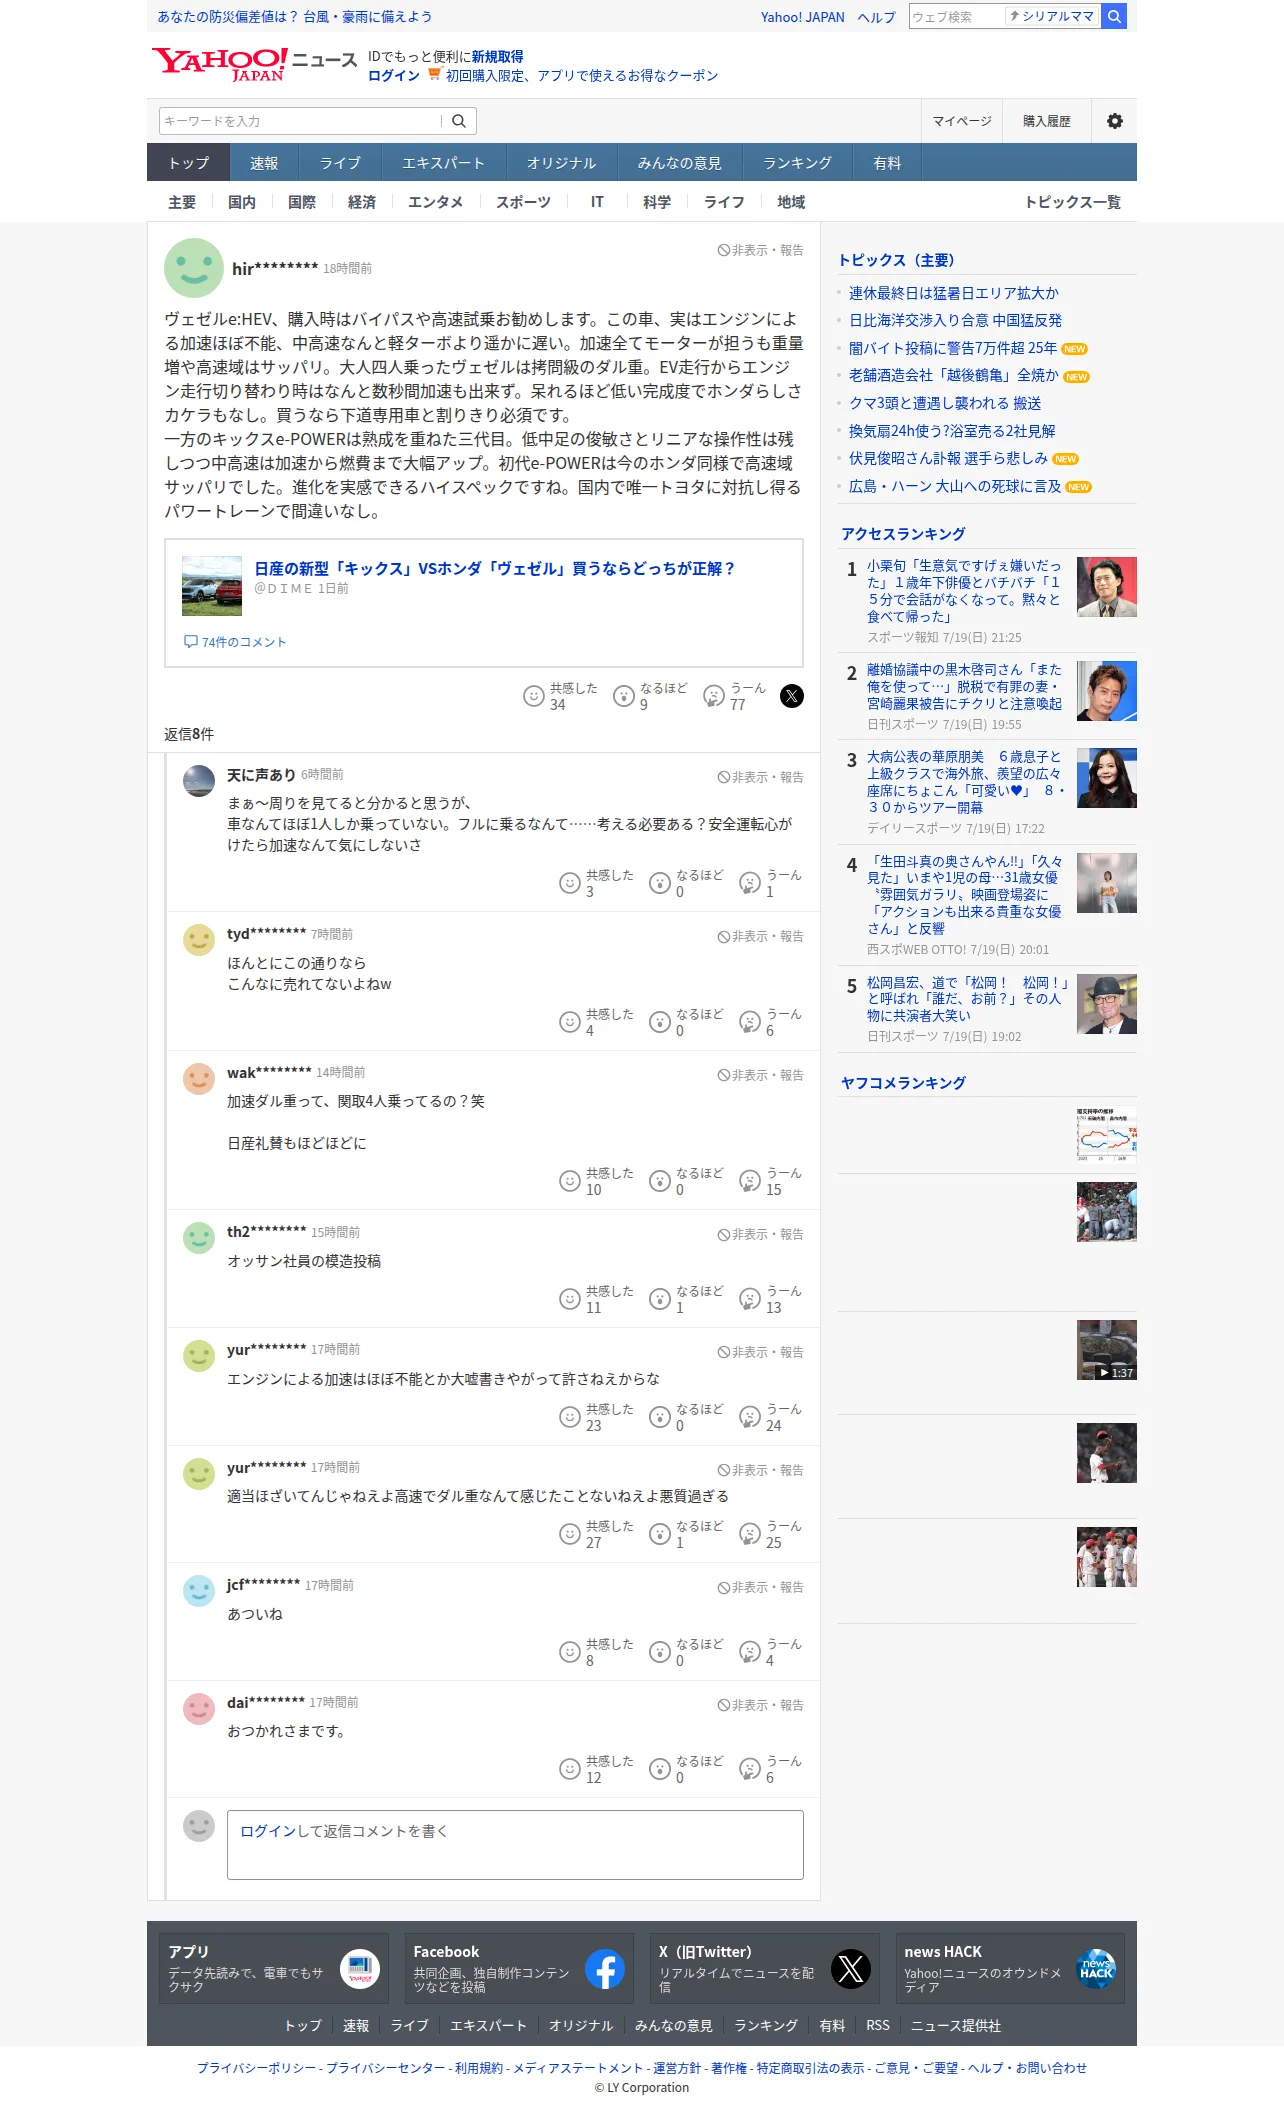Click the top banner about 防災偏差値
This screenshot has height=2116, width=1284.
coord(295,17)
